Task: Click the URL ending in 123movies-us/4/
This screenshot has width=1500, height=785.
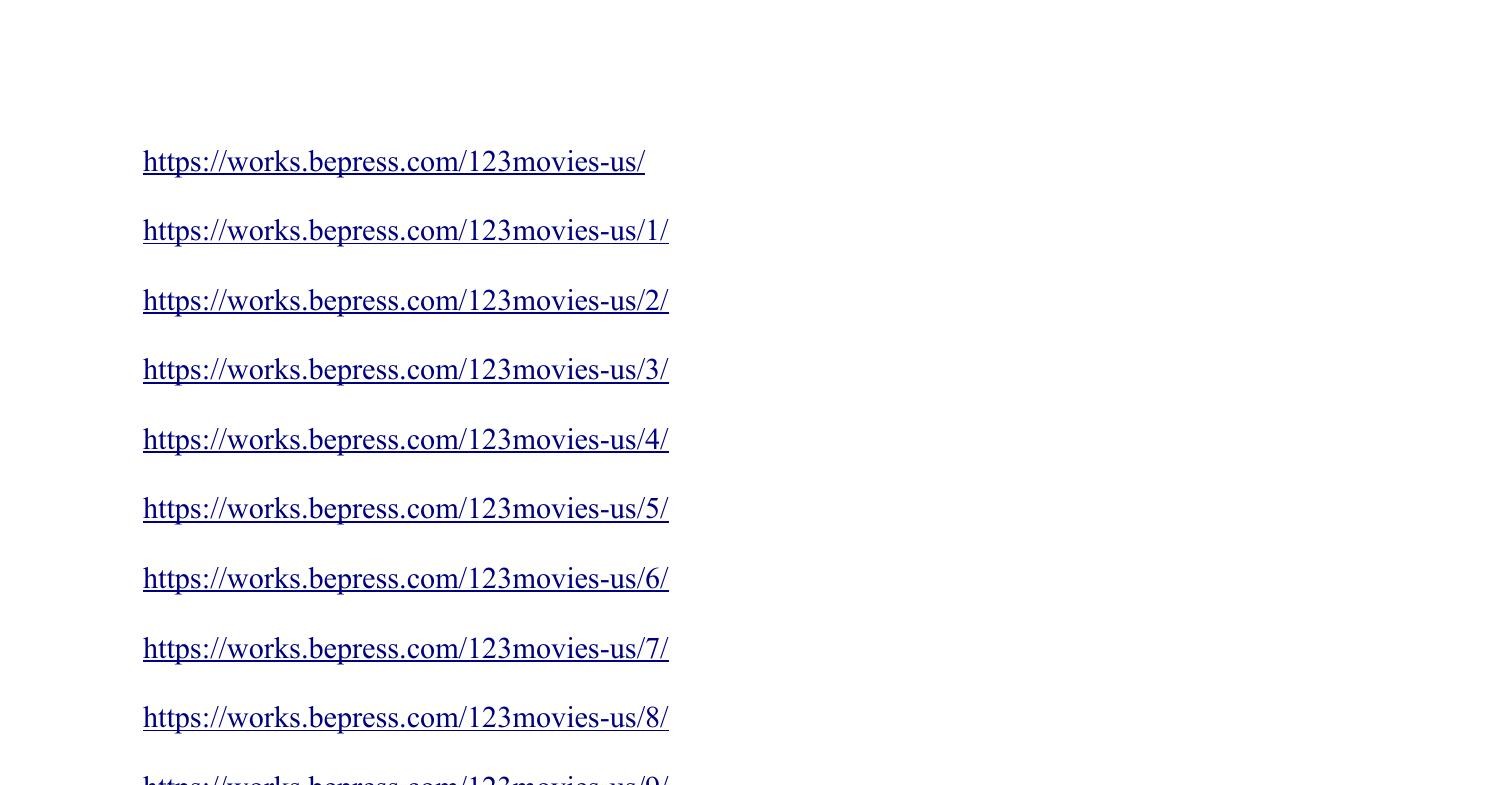Action: click(406, 440)
